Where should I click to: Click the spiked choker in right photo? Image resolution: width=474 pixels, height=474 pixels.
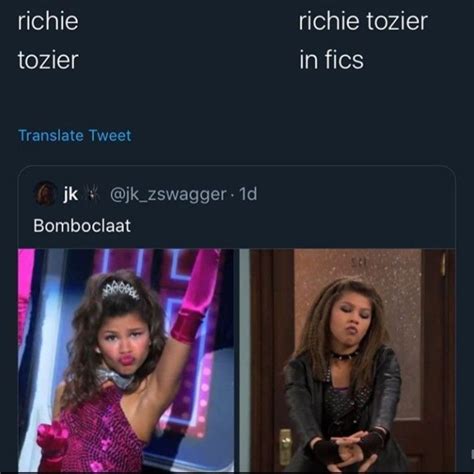pos(344,356)
